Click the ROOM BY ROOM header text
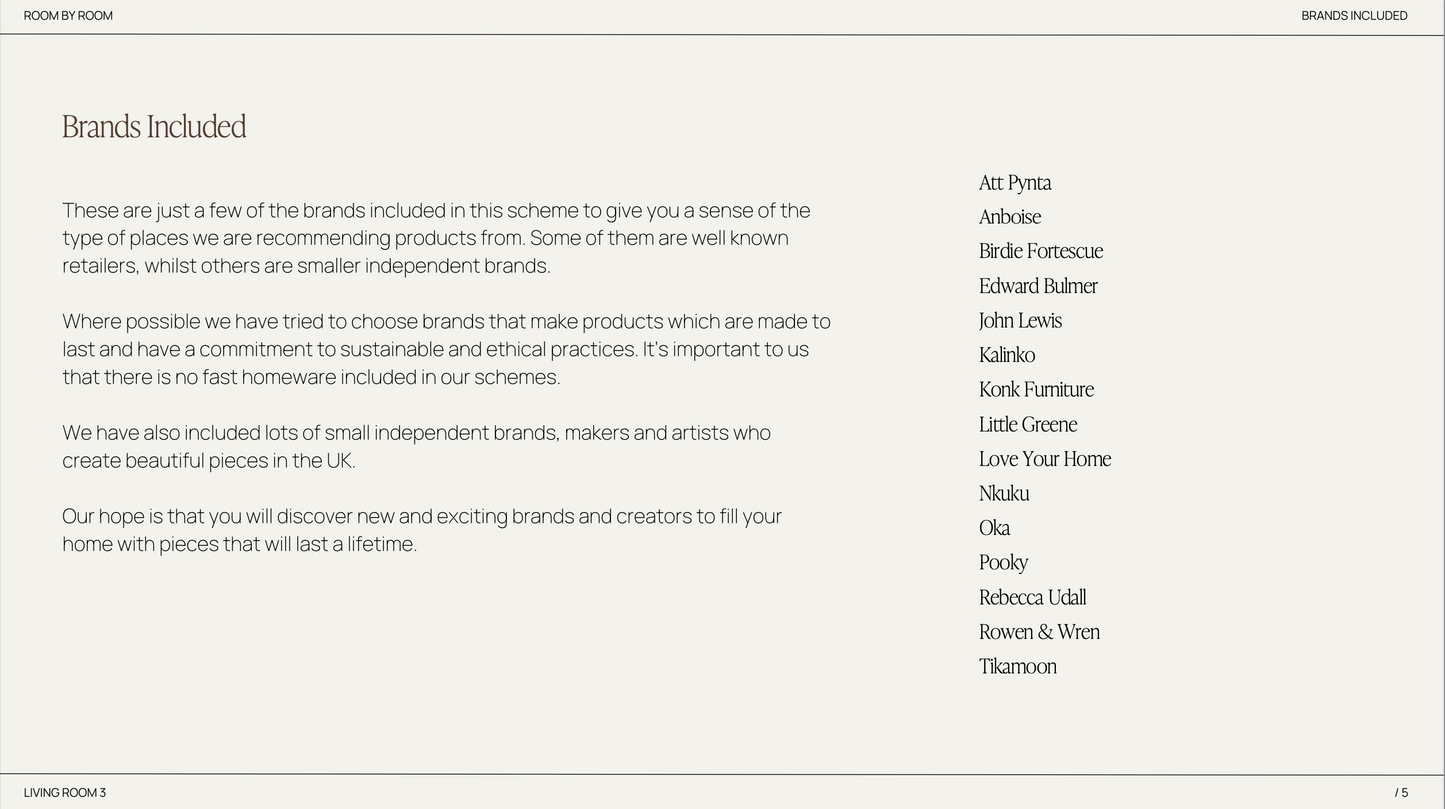This screenshot has height=809, width=1445. click(68, 16)
